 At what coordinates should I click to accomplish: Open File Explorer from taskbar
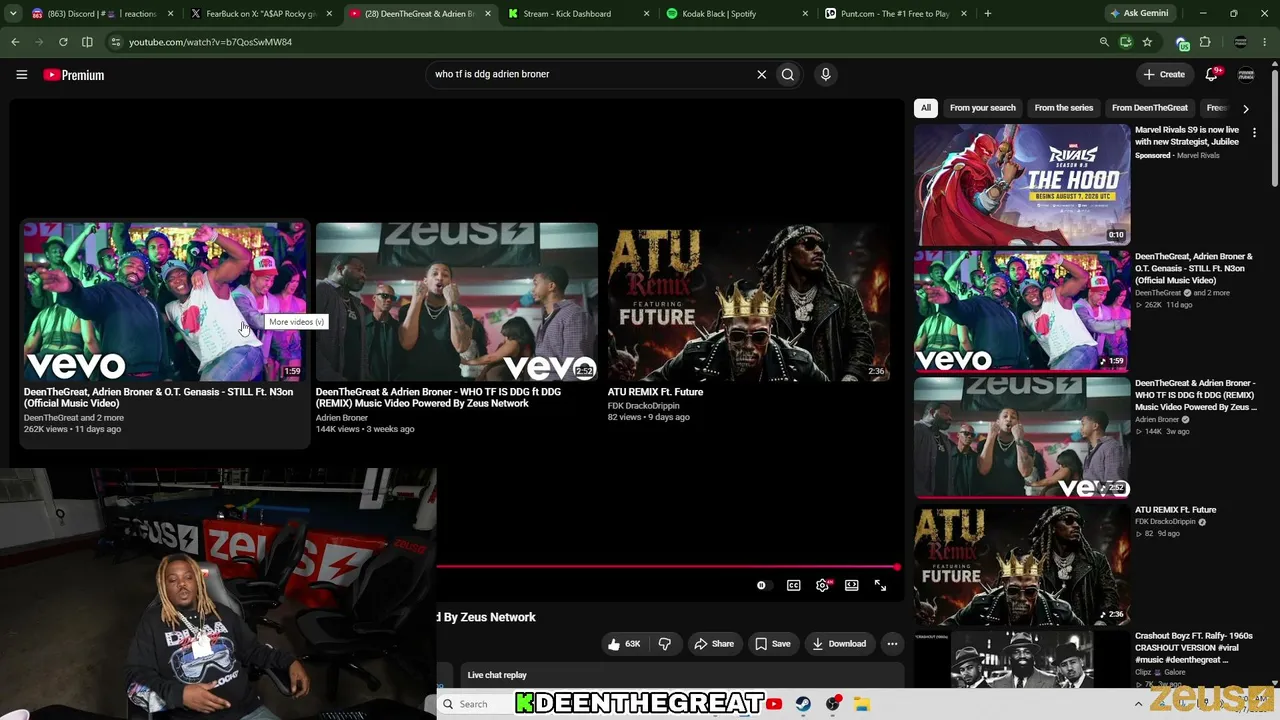[x=862, y=704]
